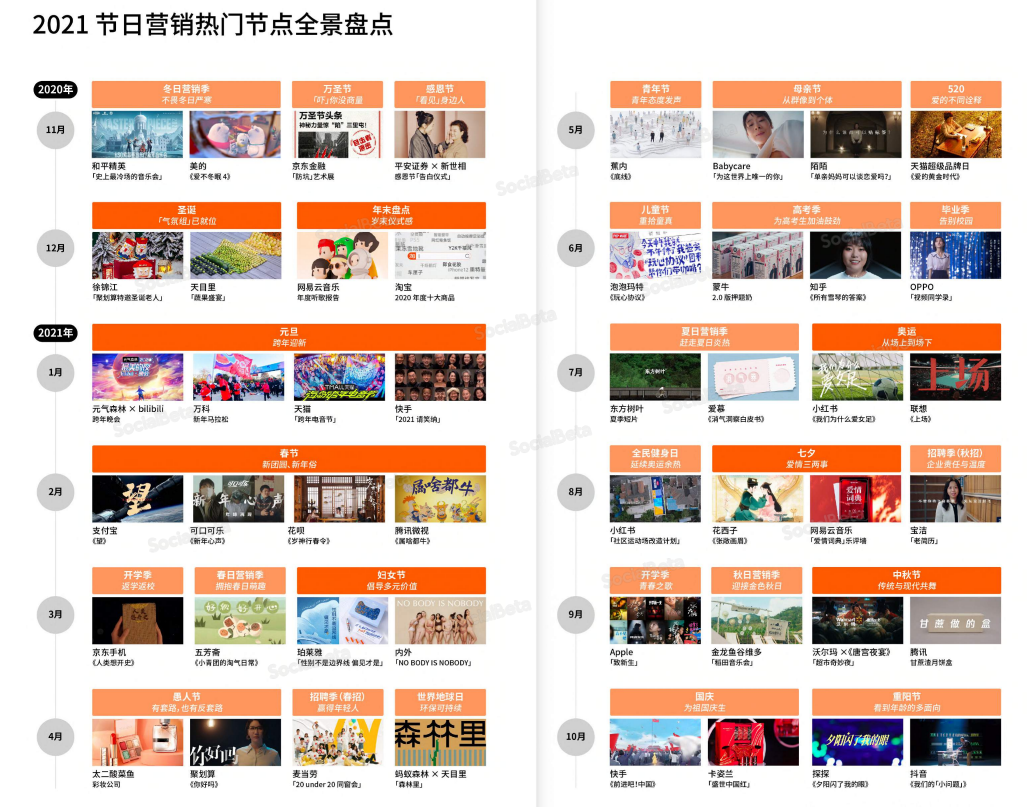
Task: Click the 母亲节 header banner
Action: (x=807, y=94)
